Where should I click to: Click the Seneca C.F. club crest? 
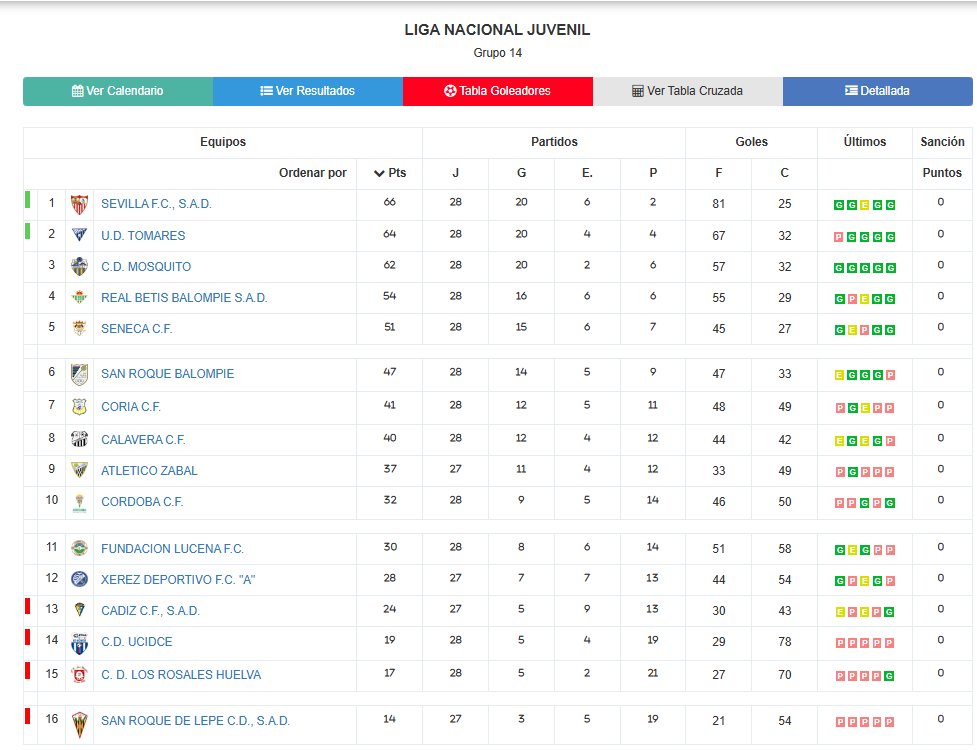pos(79,328)
